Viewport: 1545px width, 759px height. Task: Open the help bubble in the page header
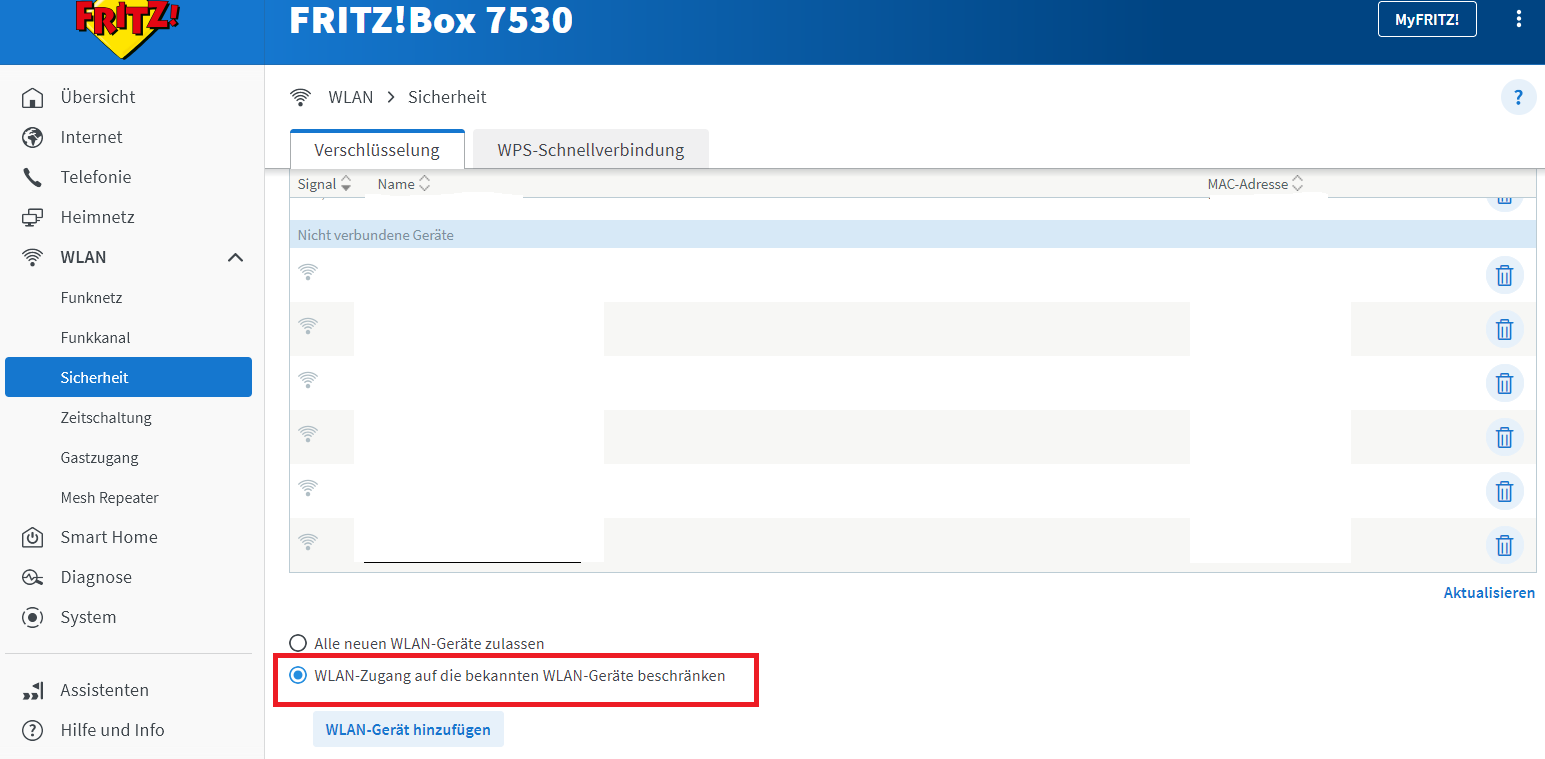pos(1518,97)
